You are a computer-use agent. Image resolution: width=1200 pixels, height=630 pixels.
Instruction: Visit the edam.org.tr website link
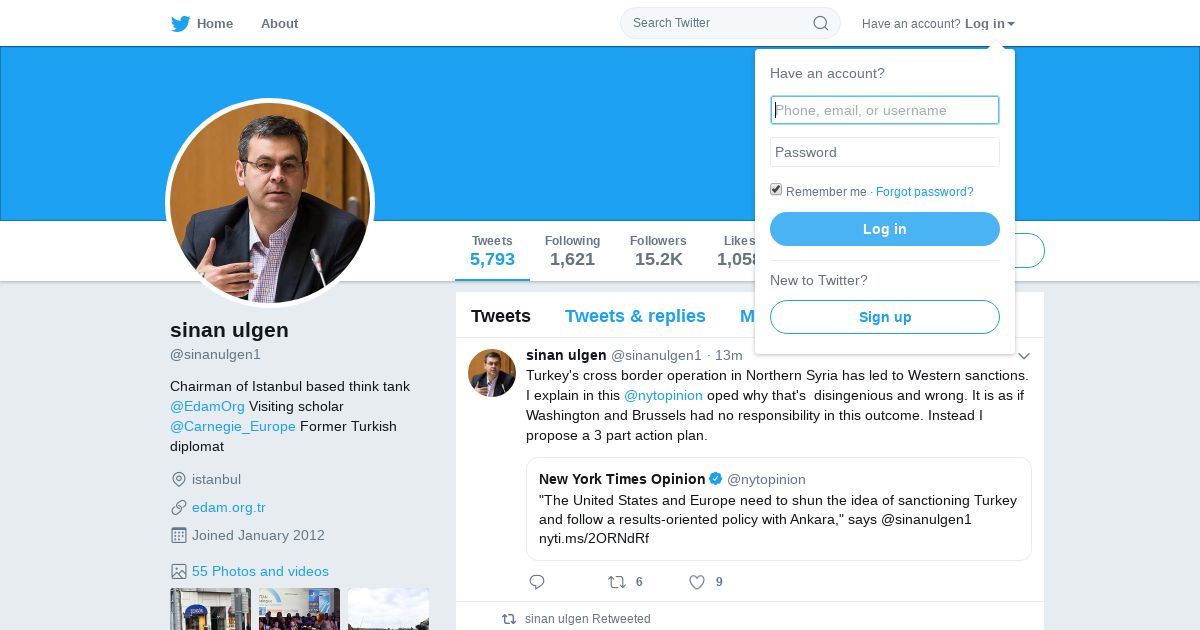(229, 507)
